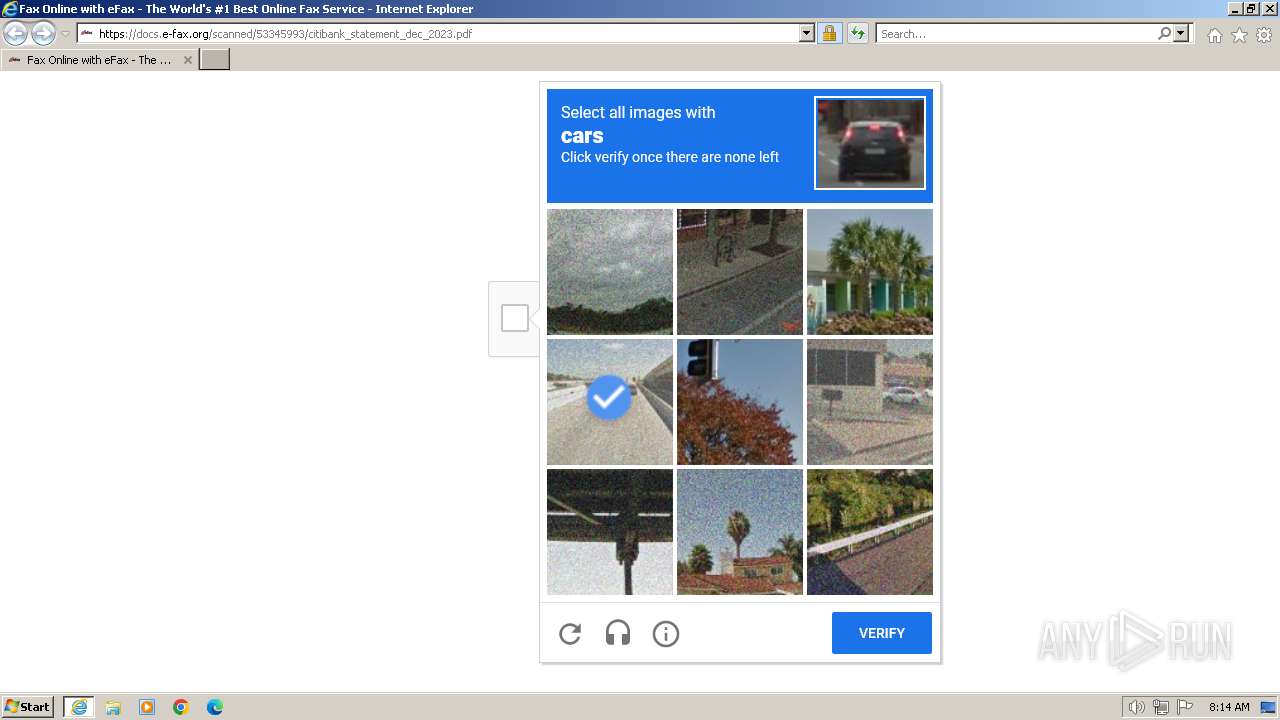Open a new tab button

pyautogui.click(x=215, y=60)
